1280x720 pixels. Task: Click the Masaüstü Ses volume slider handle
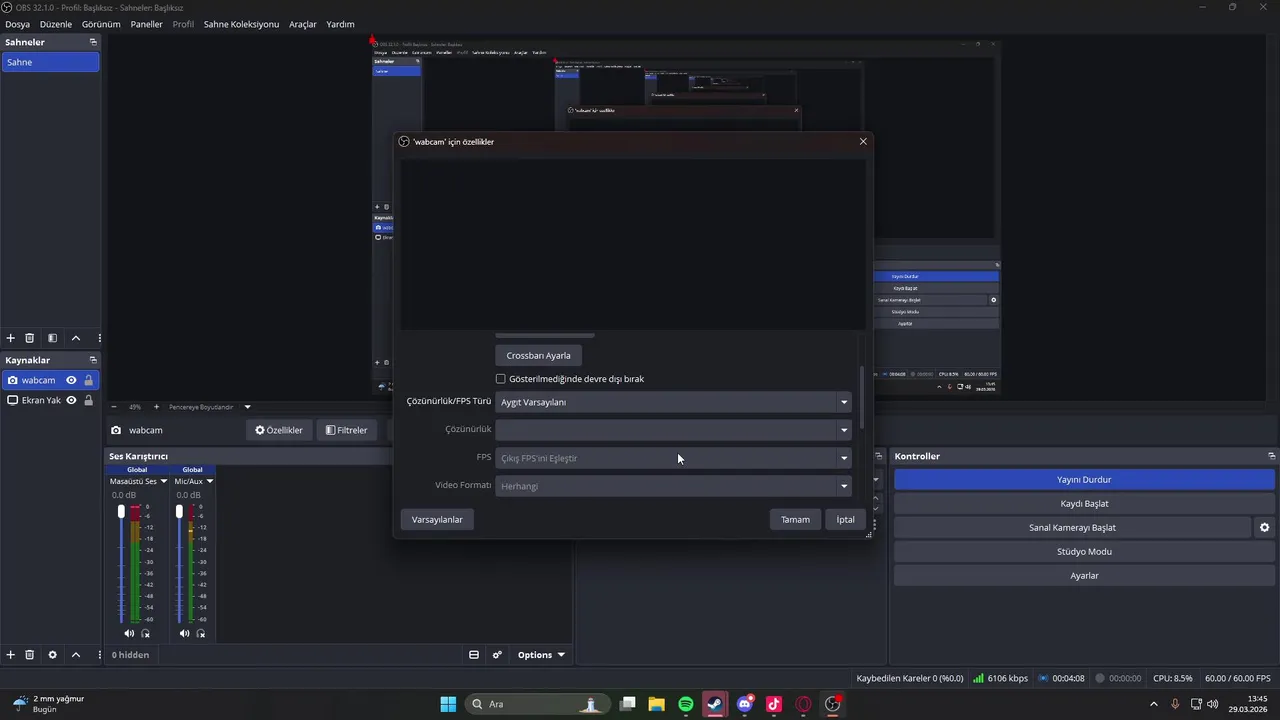tap(122, 511)
